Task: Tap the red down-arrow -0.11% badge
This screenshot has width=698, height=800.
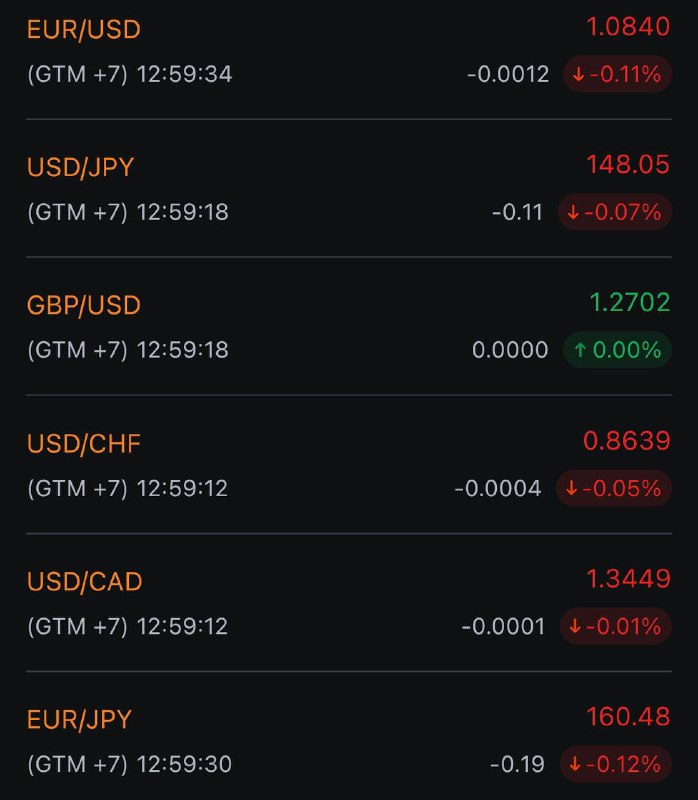Action: pyautogui.click(x=617, y=74)
